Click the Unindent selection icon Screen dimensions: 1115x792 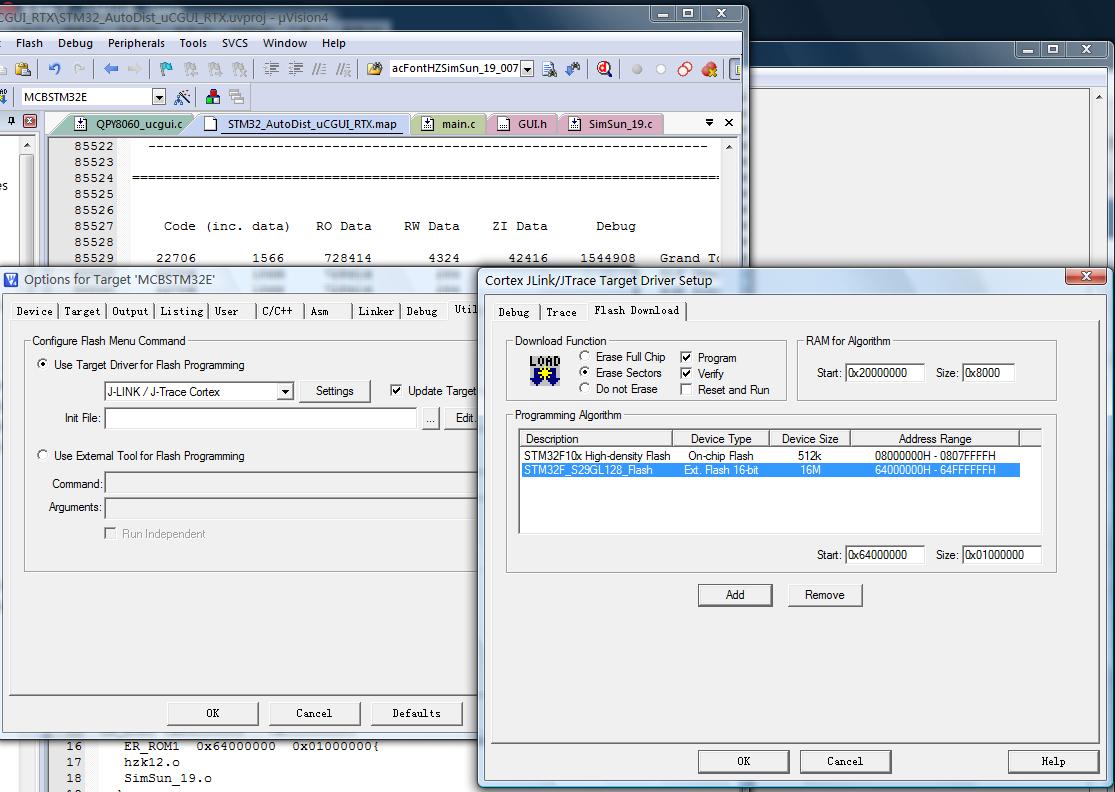pyautogui.click(x=296, y=69)
